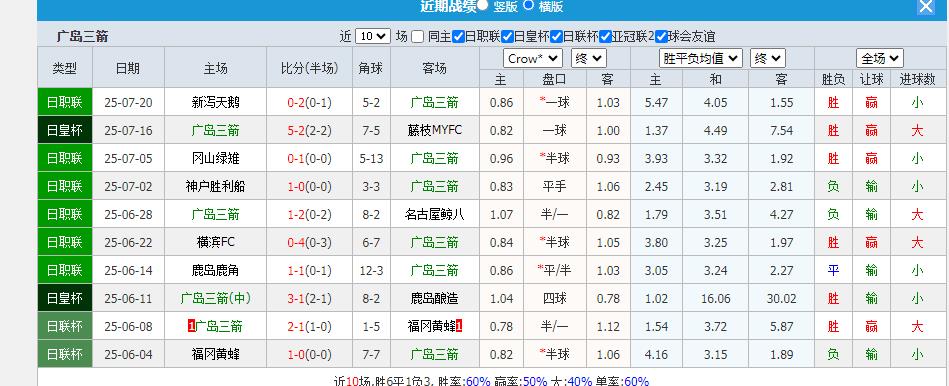Open the Crow* company dropdown

[533, 59]
